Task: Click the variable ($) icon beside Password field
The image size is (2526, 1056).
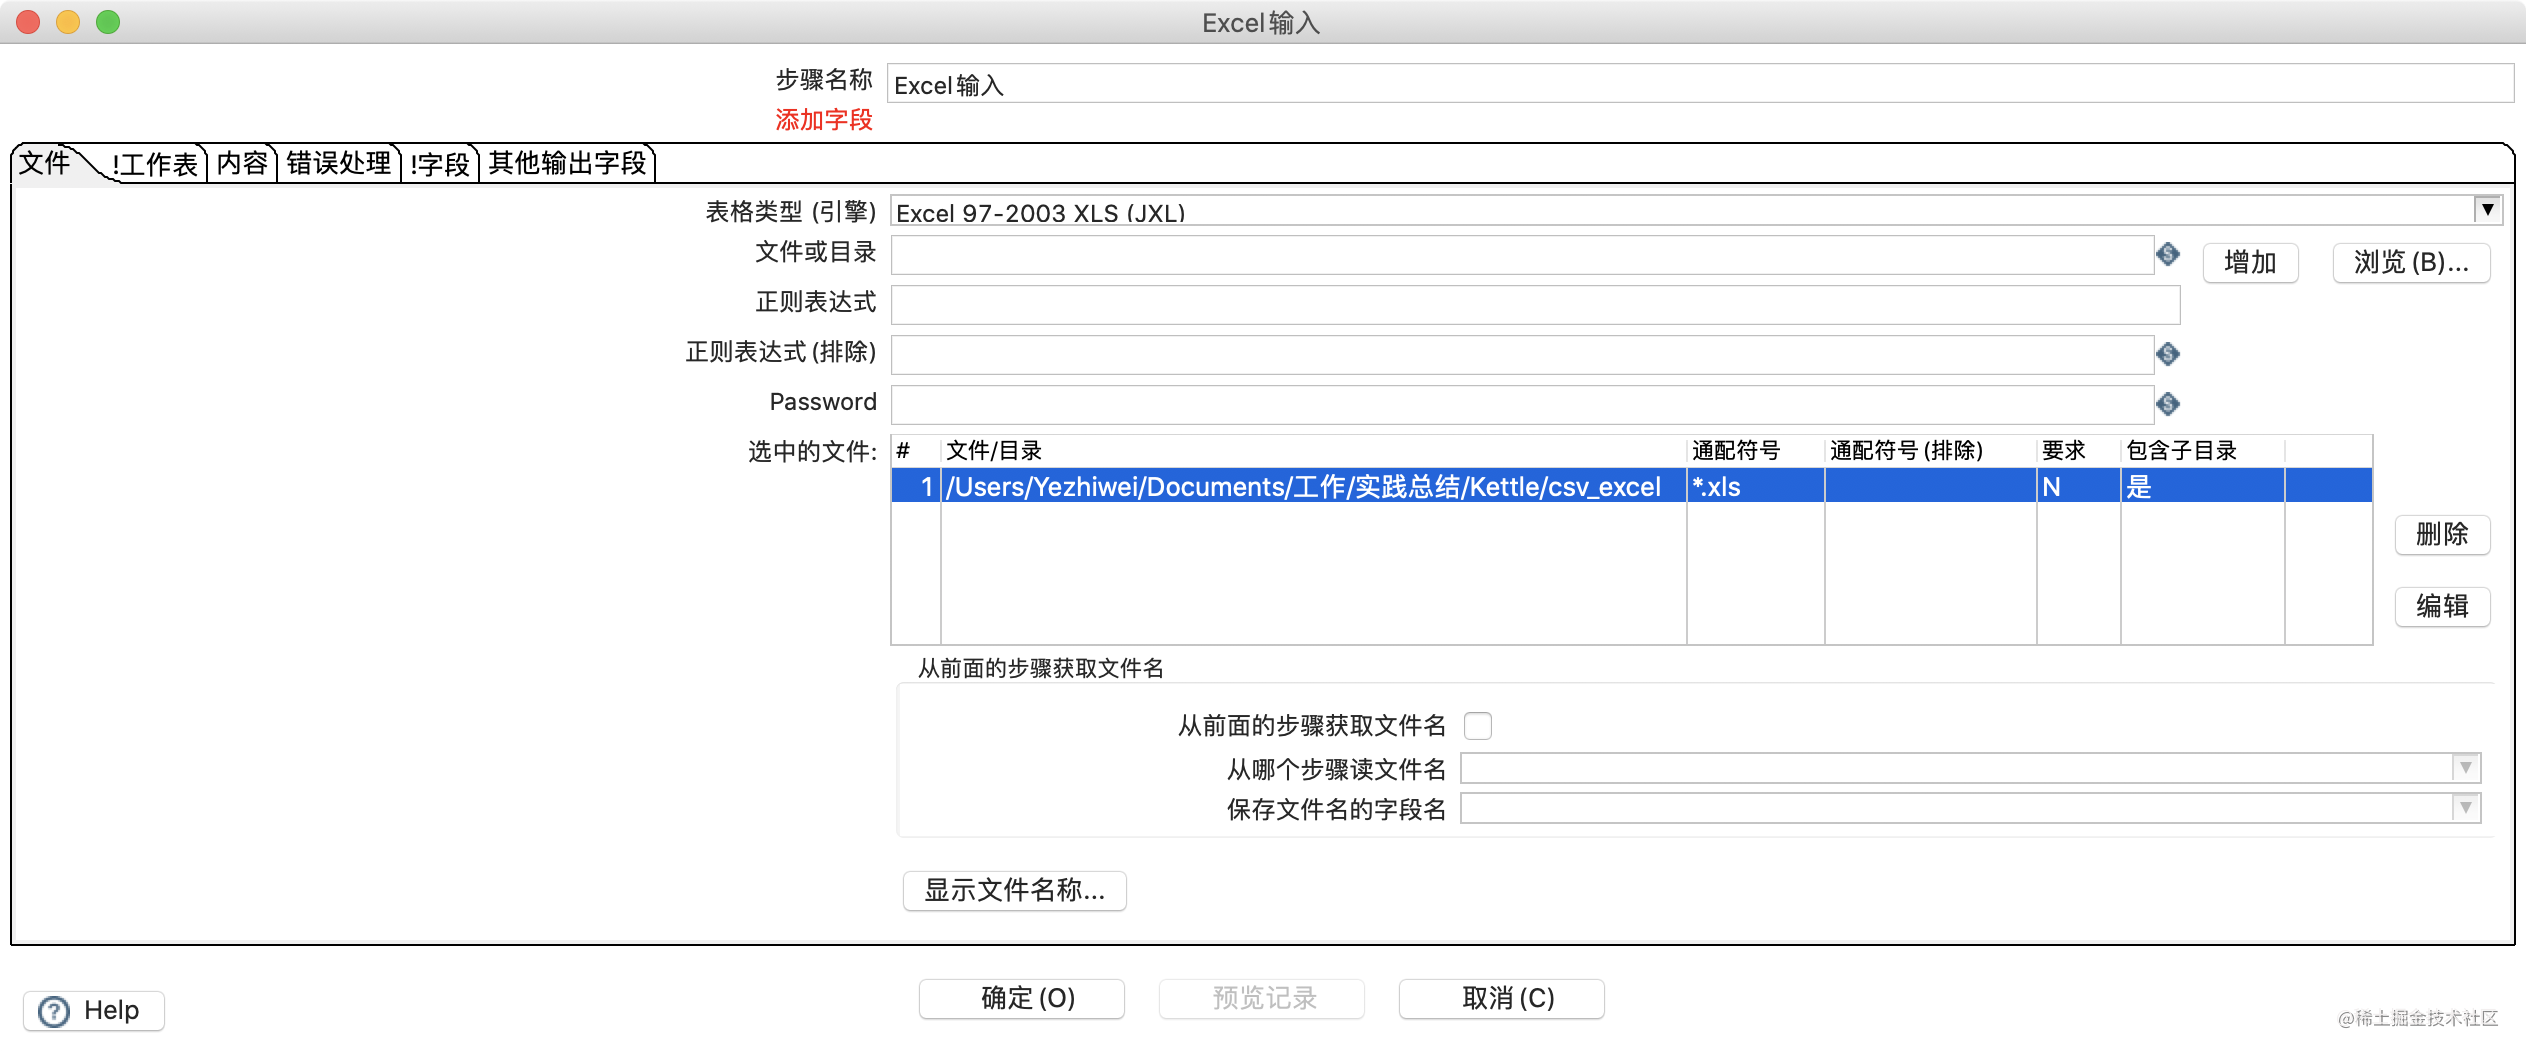Action: (x=2168, y=405)
